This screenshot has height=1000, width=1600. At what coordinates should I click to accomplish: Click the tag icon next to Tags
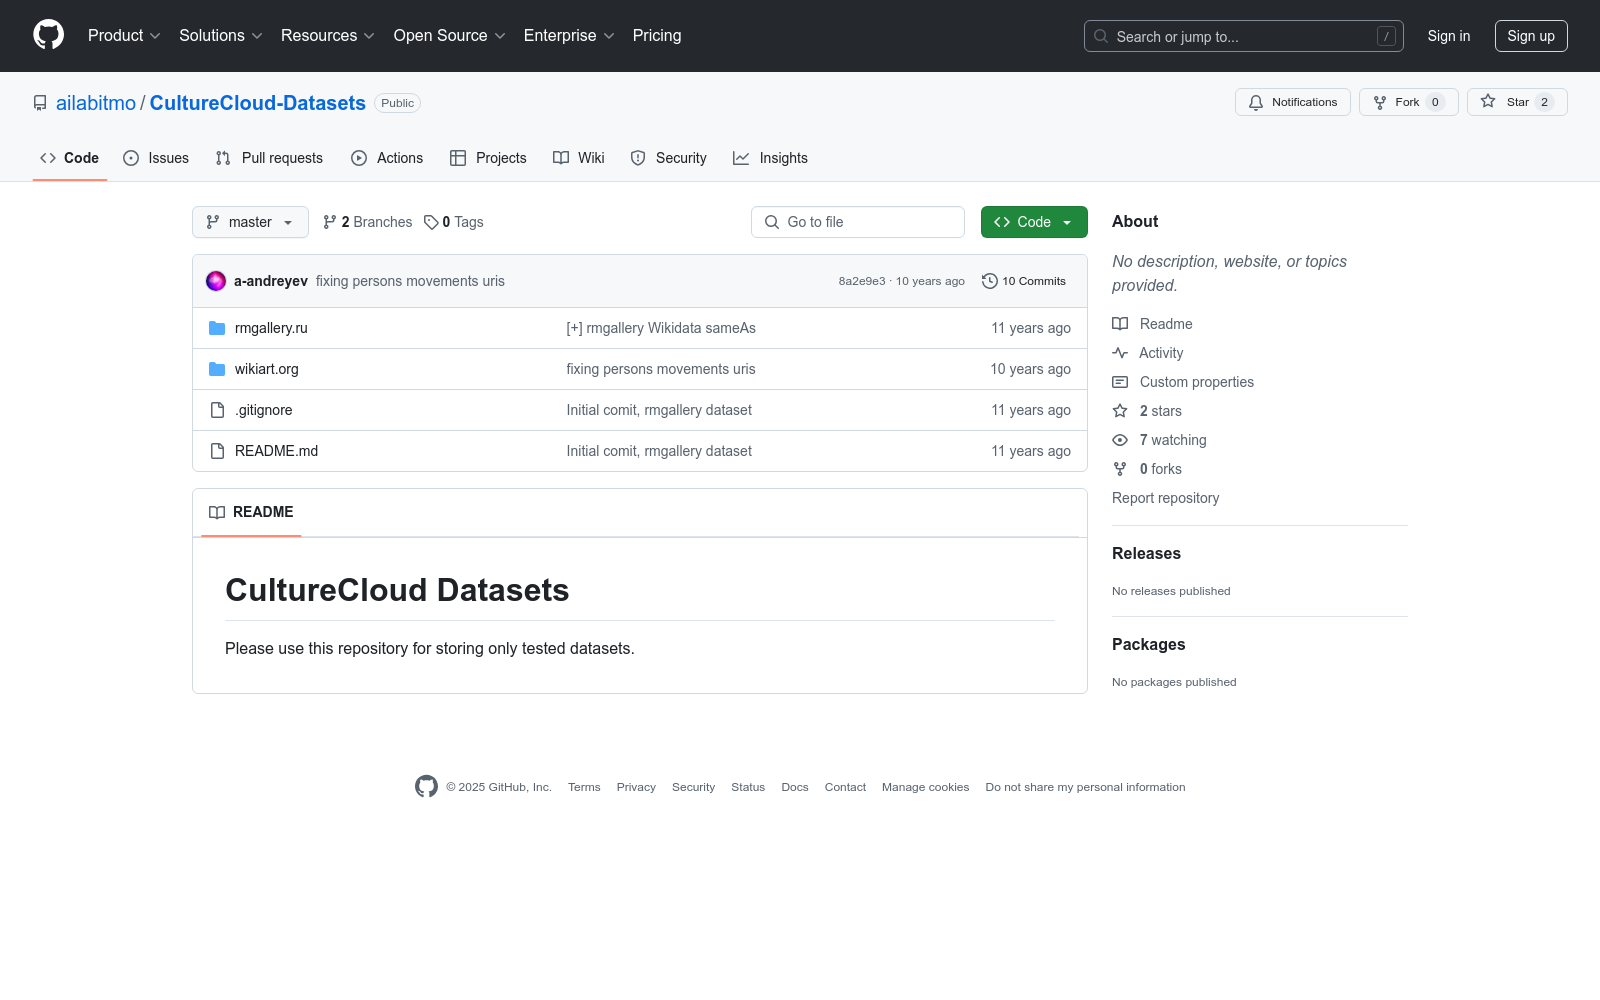click(x=431, y=222)
